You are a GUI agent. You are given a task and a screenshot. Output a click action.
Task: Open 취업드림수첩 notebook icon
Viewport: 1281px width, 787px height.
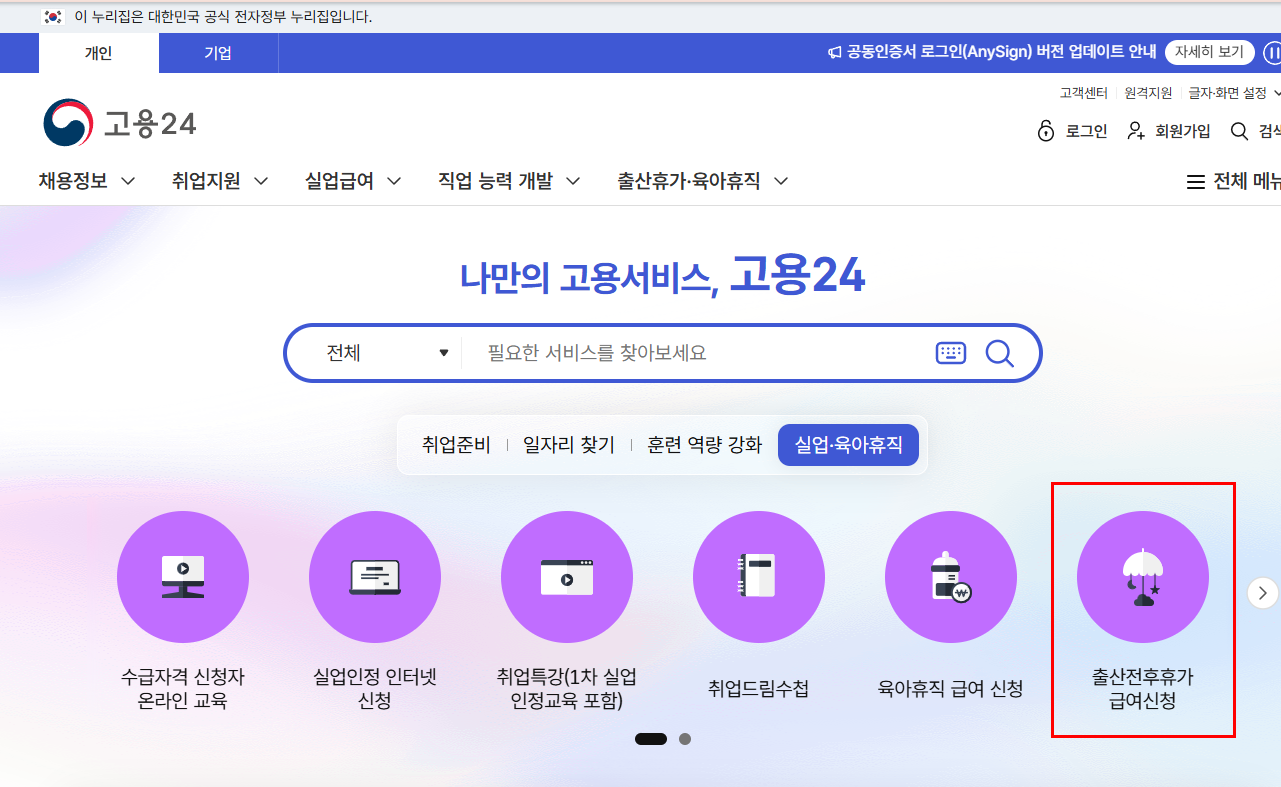[759, 577]
